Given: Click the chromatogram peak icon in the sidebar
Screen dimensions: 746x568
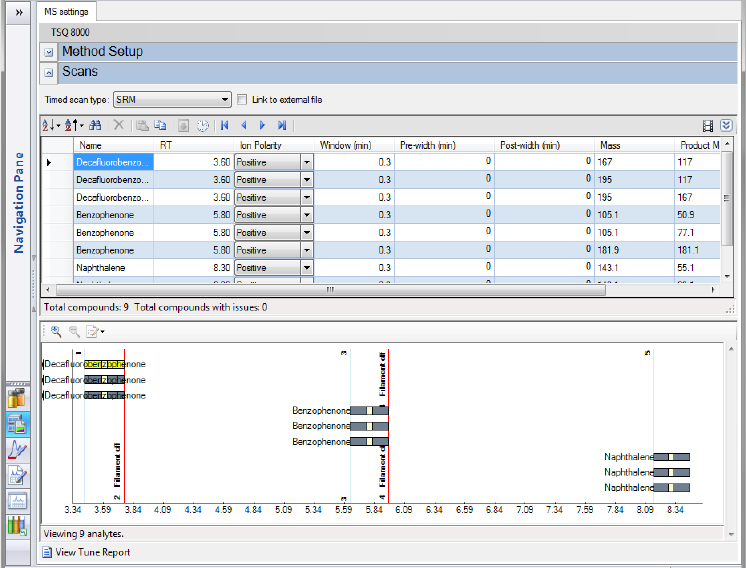Looking at the screenshot, I should click(18, 449).
